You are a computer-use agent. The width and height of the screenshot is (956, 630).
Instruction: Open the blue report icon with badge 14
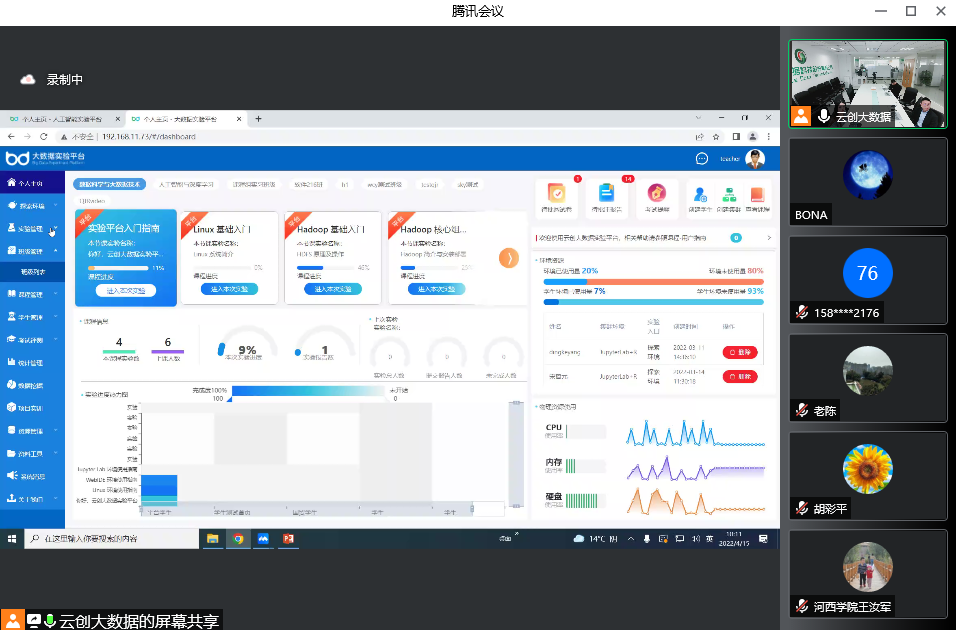pyautogui.click(x=606, y=194)
